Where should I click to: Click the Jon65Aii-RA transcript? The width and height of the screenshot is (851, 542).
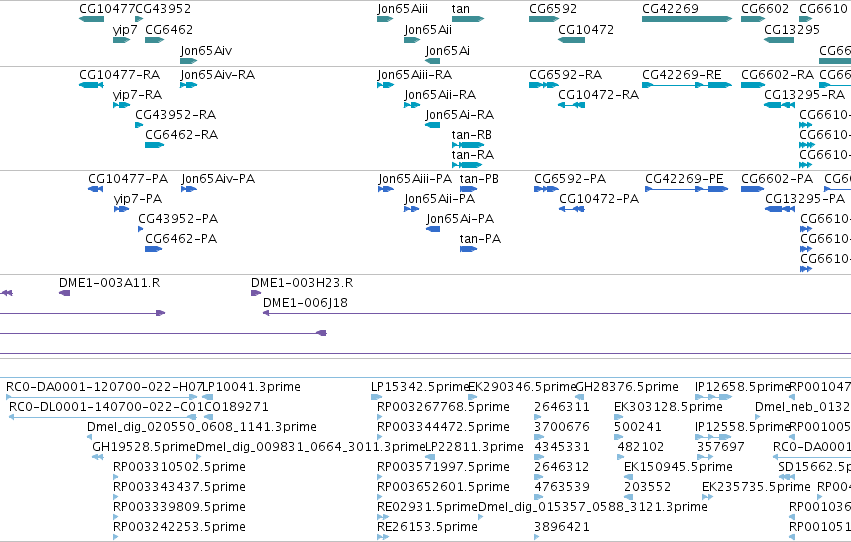click(412, 105)
